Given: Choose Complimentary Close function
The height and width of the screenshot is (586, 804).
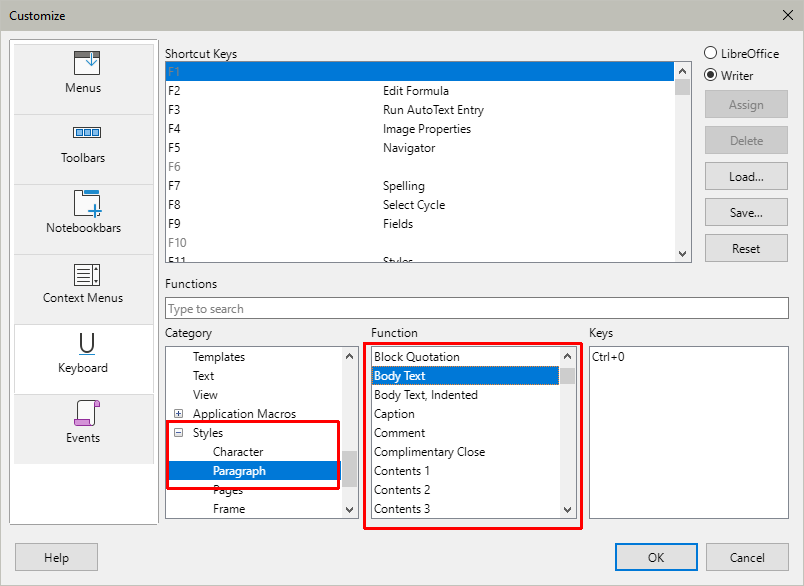Looking at the screenshot, I should tap(466, 451).
